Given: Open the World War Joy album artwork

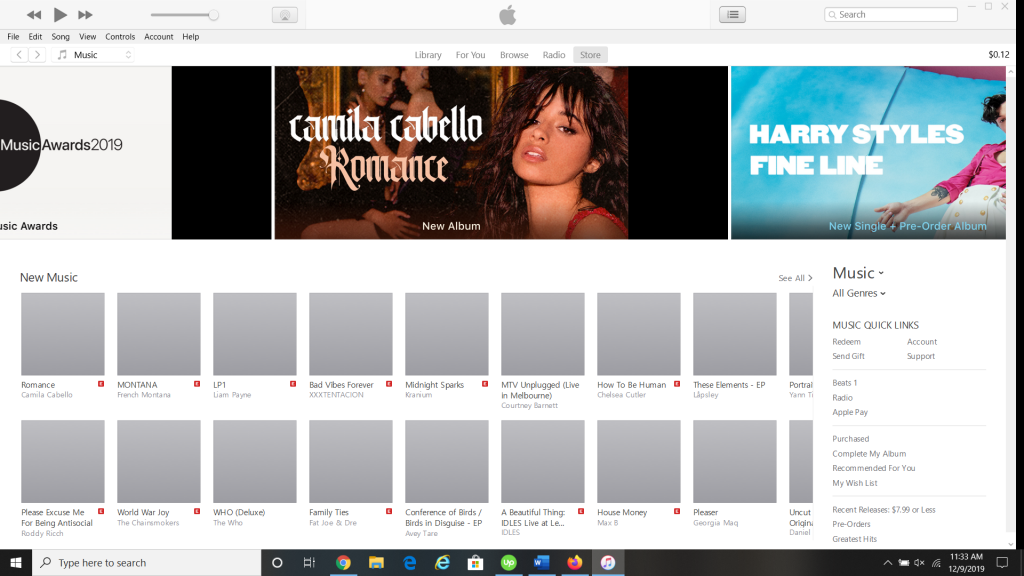Looking at the screenshot, I should (x=159, y=461).
